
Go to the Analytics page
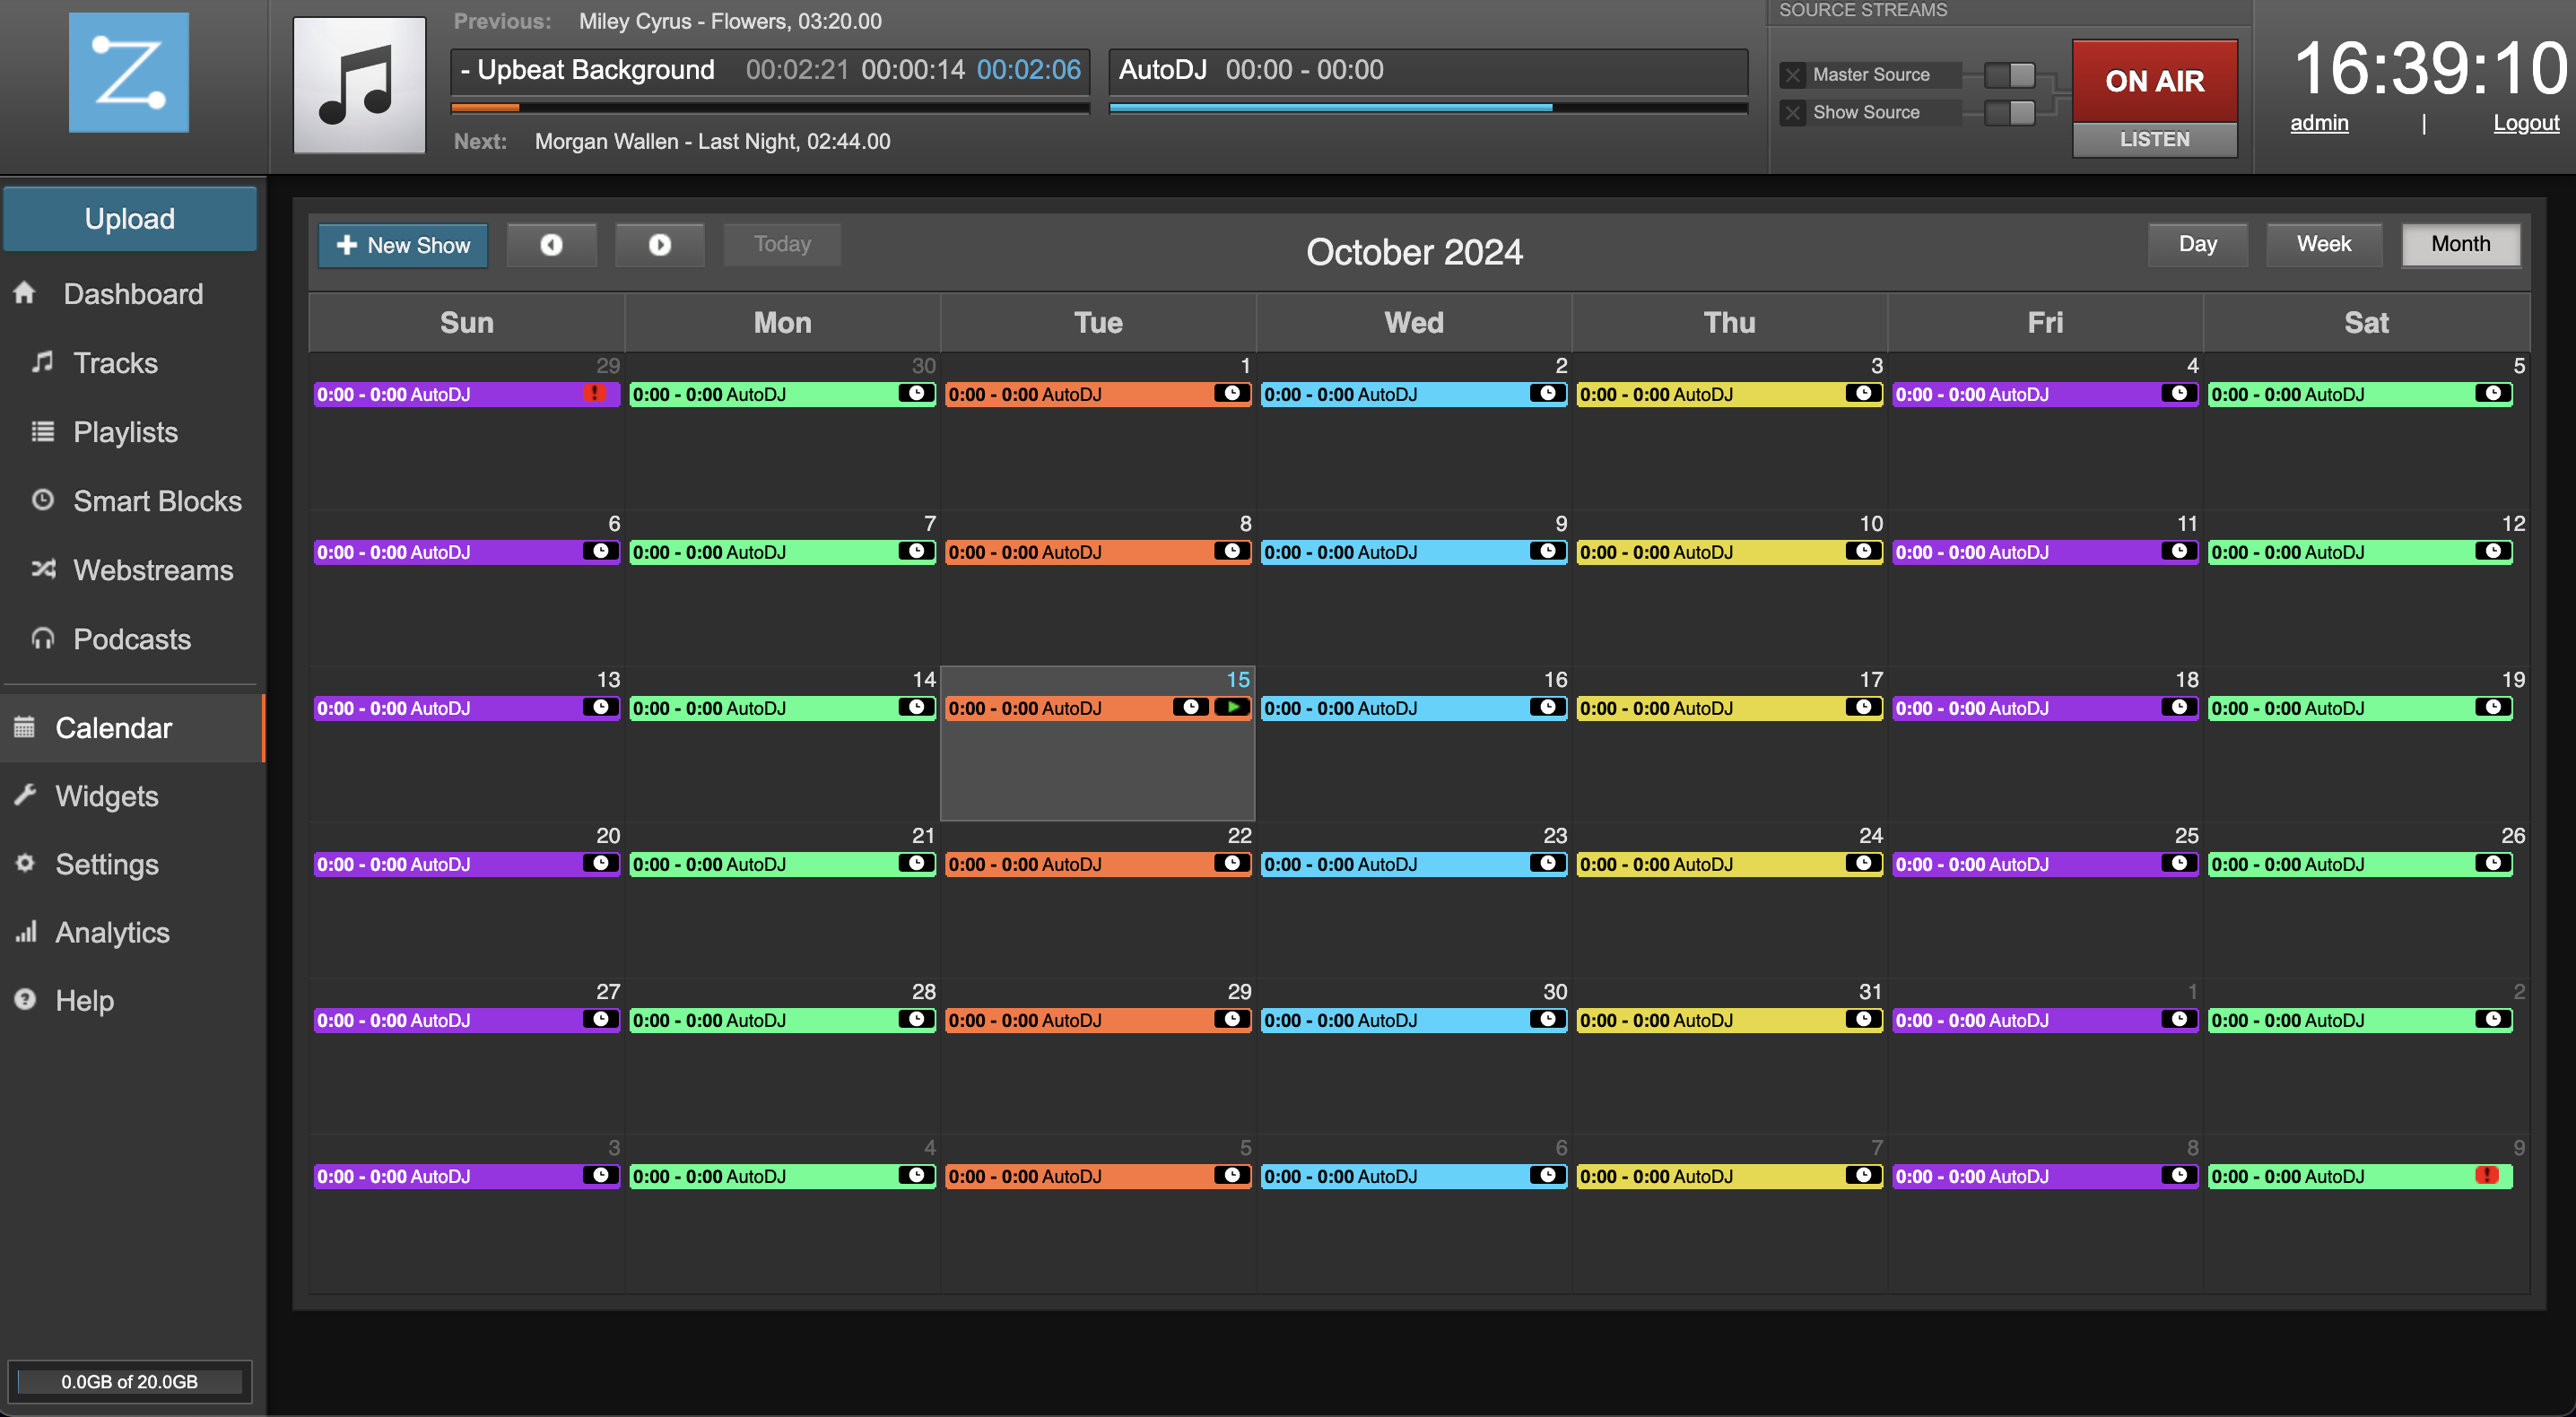(x=112, y=932)
